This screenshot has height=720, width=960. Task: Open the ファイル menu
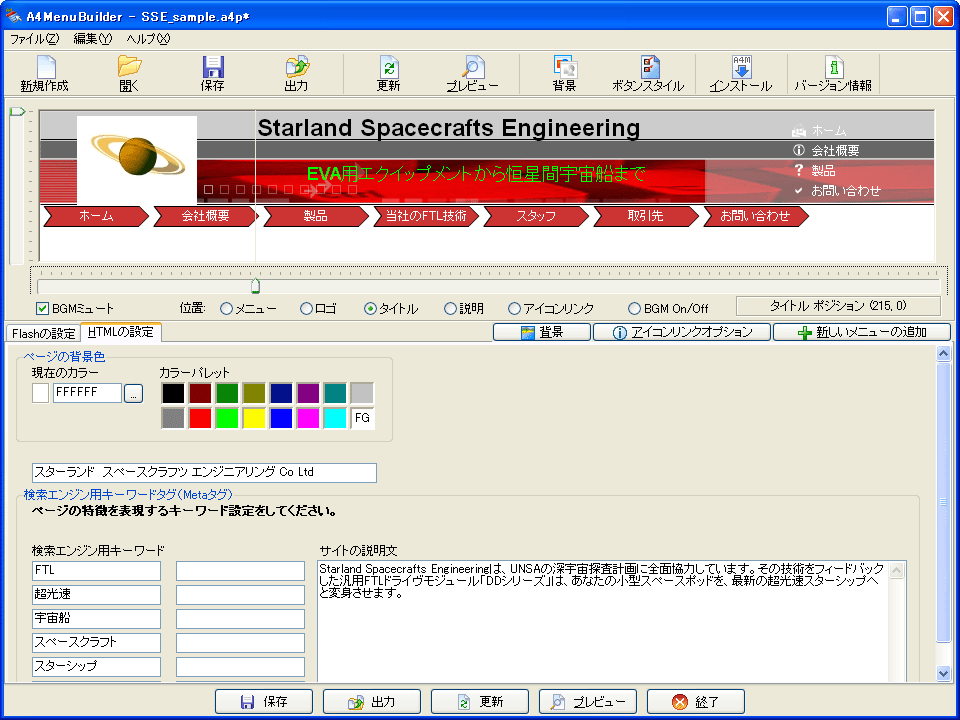[x=33, y=39]
